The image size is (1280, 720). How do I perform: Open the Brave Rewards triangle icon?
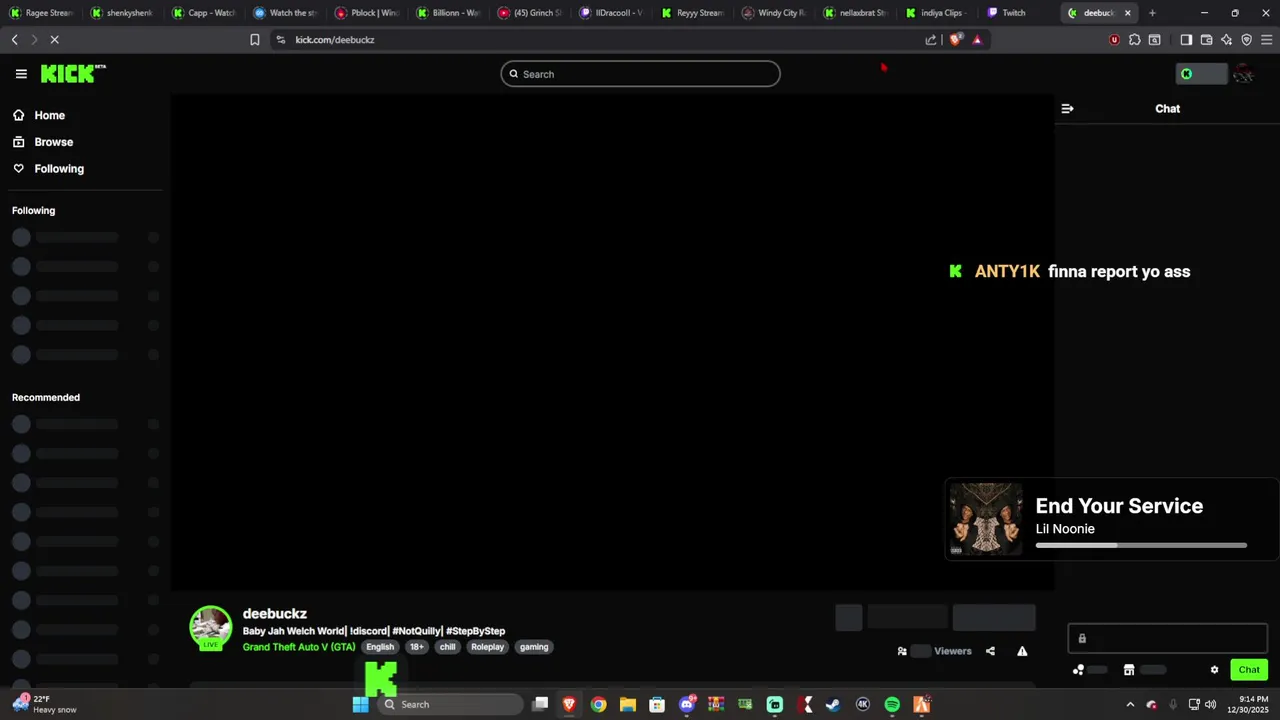click(x=977, y=40)
